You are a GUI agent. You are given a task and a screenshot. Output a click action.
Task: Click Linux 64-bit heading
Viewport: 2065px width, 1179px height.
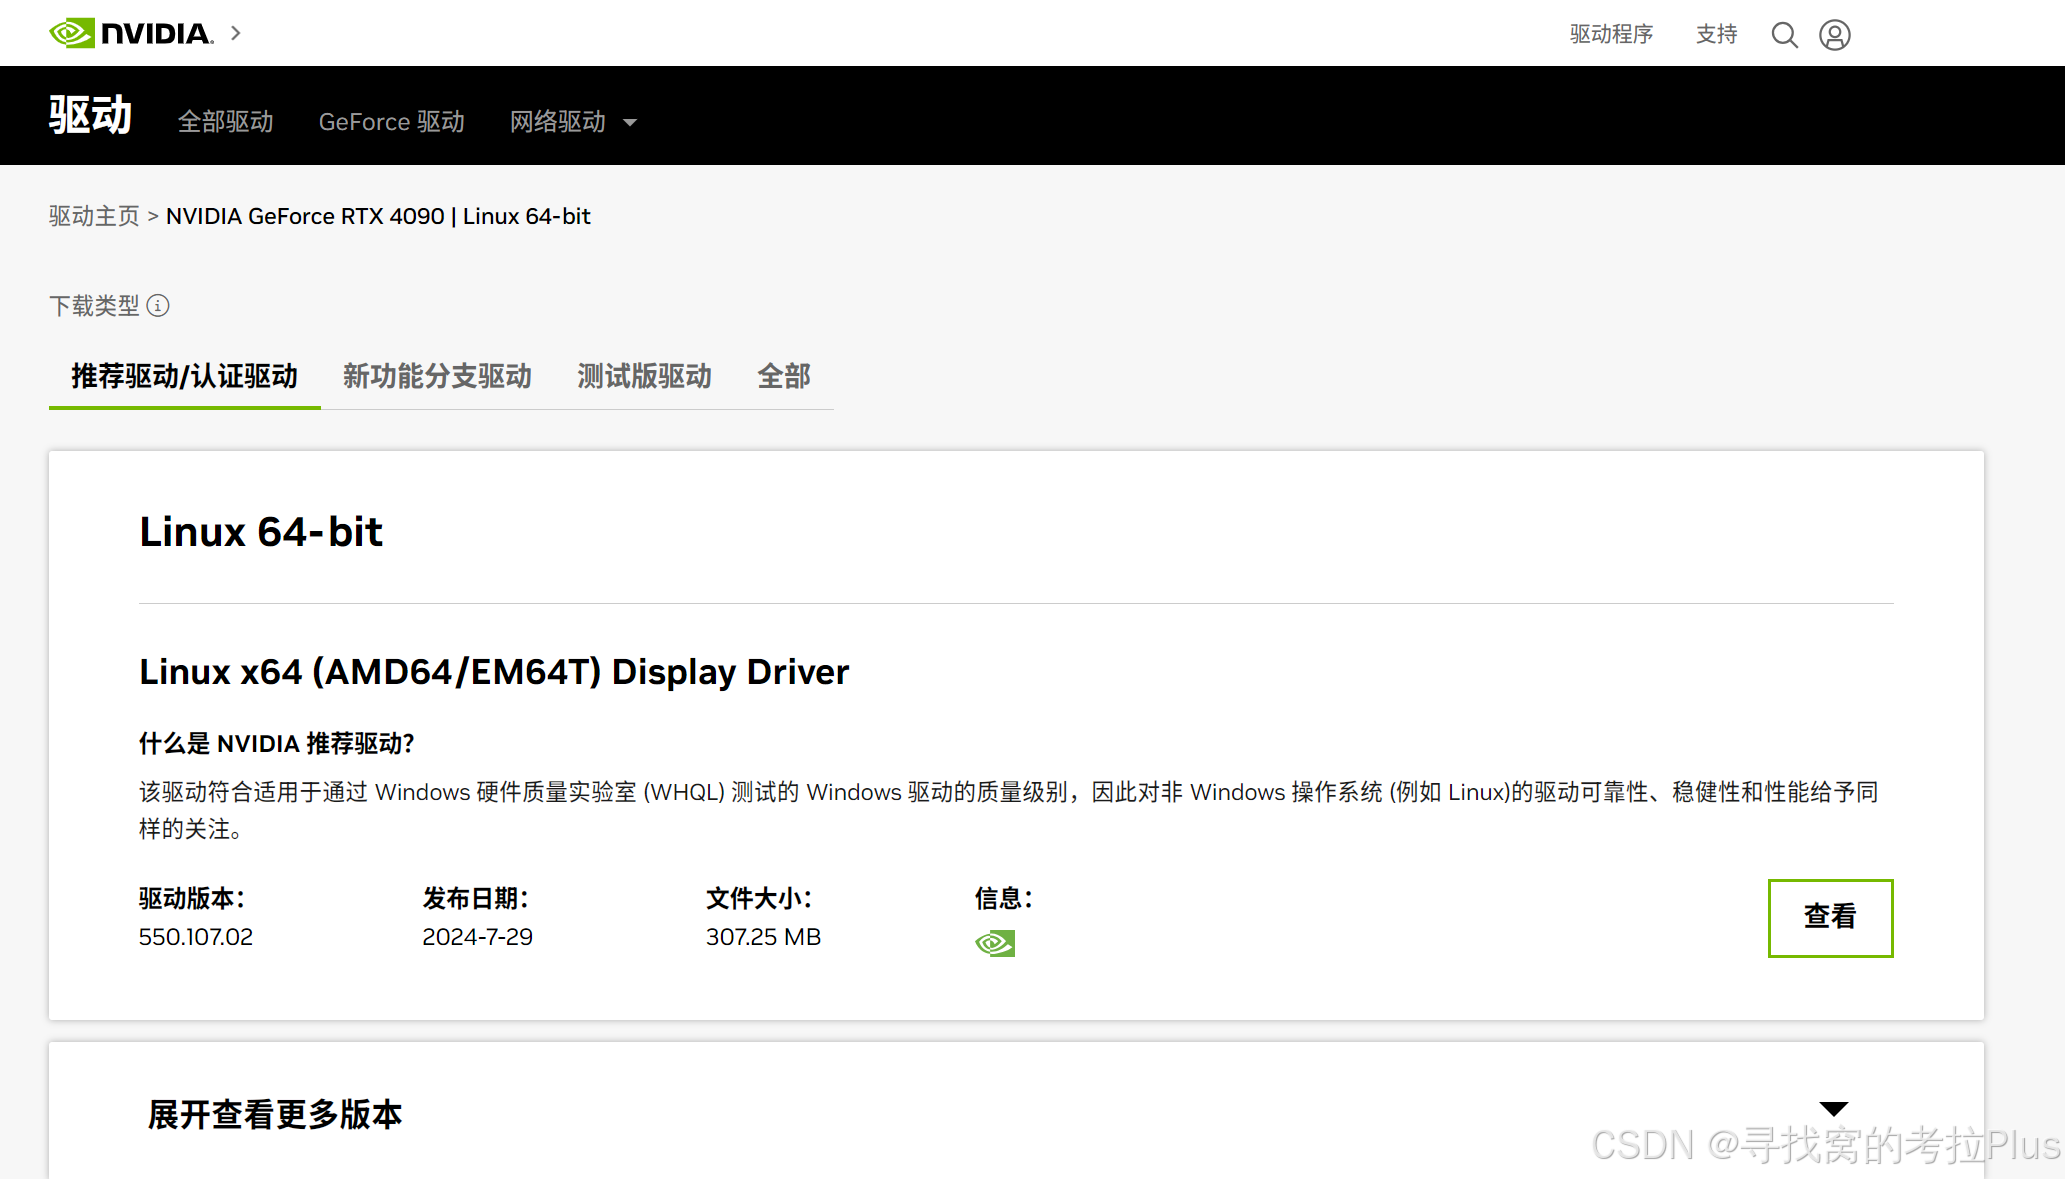point(261,532)
